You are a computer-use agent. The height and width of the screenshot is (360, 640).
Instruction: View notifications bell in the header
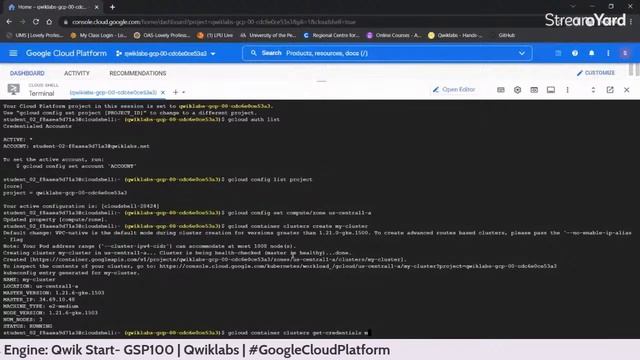coord(591,53)
